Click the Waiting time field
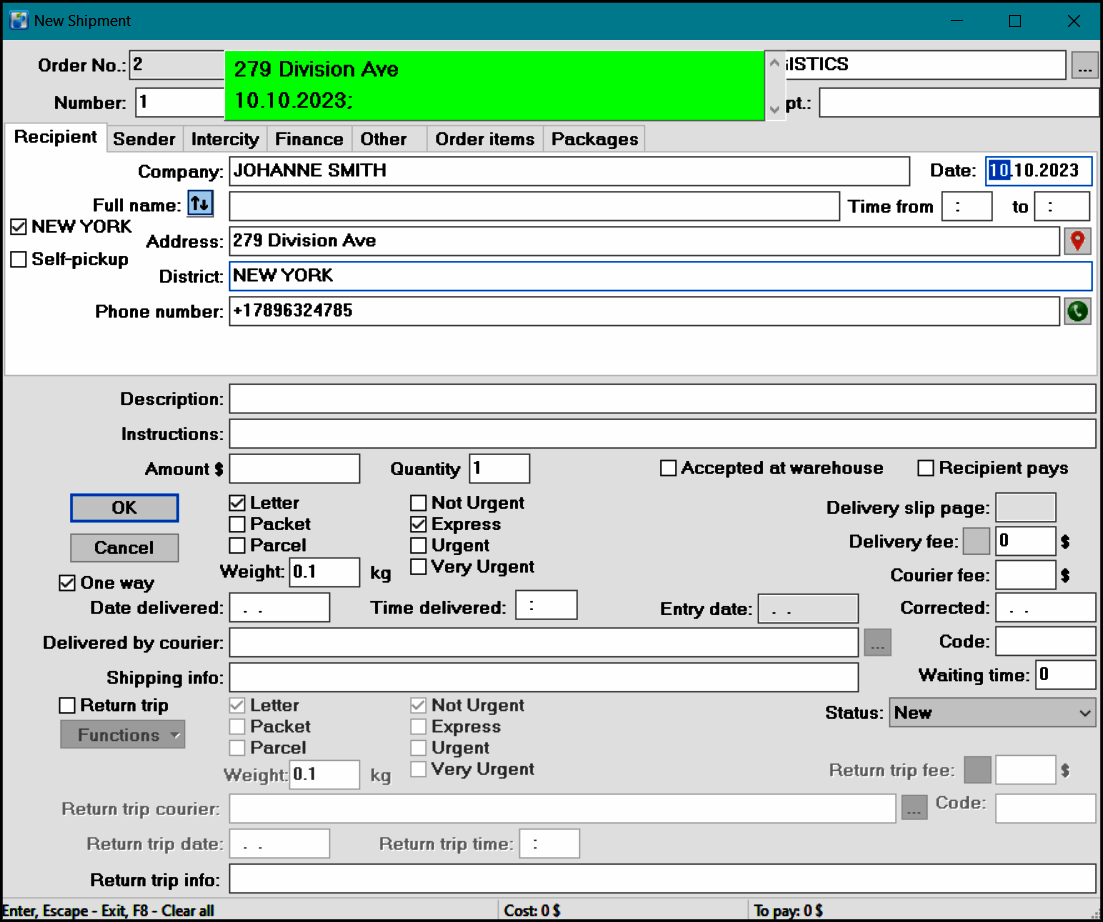 tap(1065, 675)
